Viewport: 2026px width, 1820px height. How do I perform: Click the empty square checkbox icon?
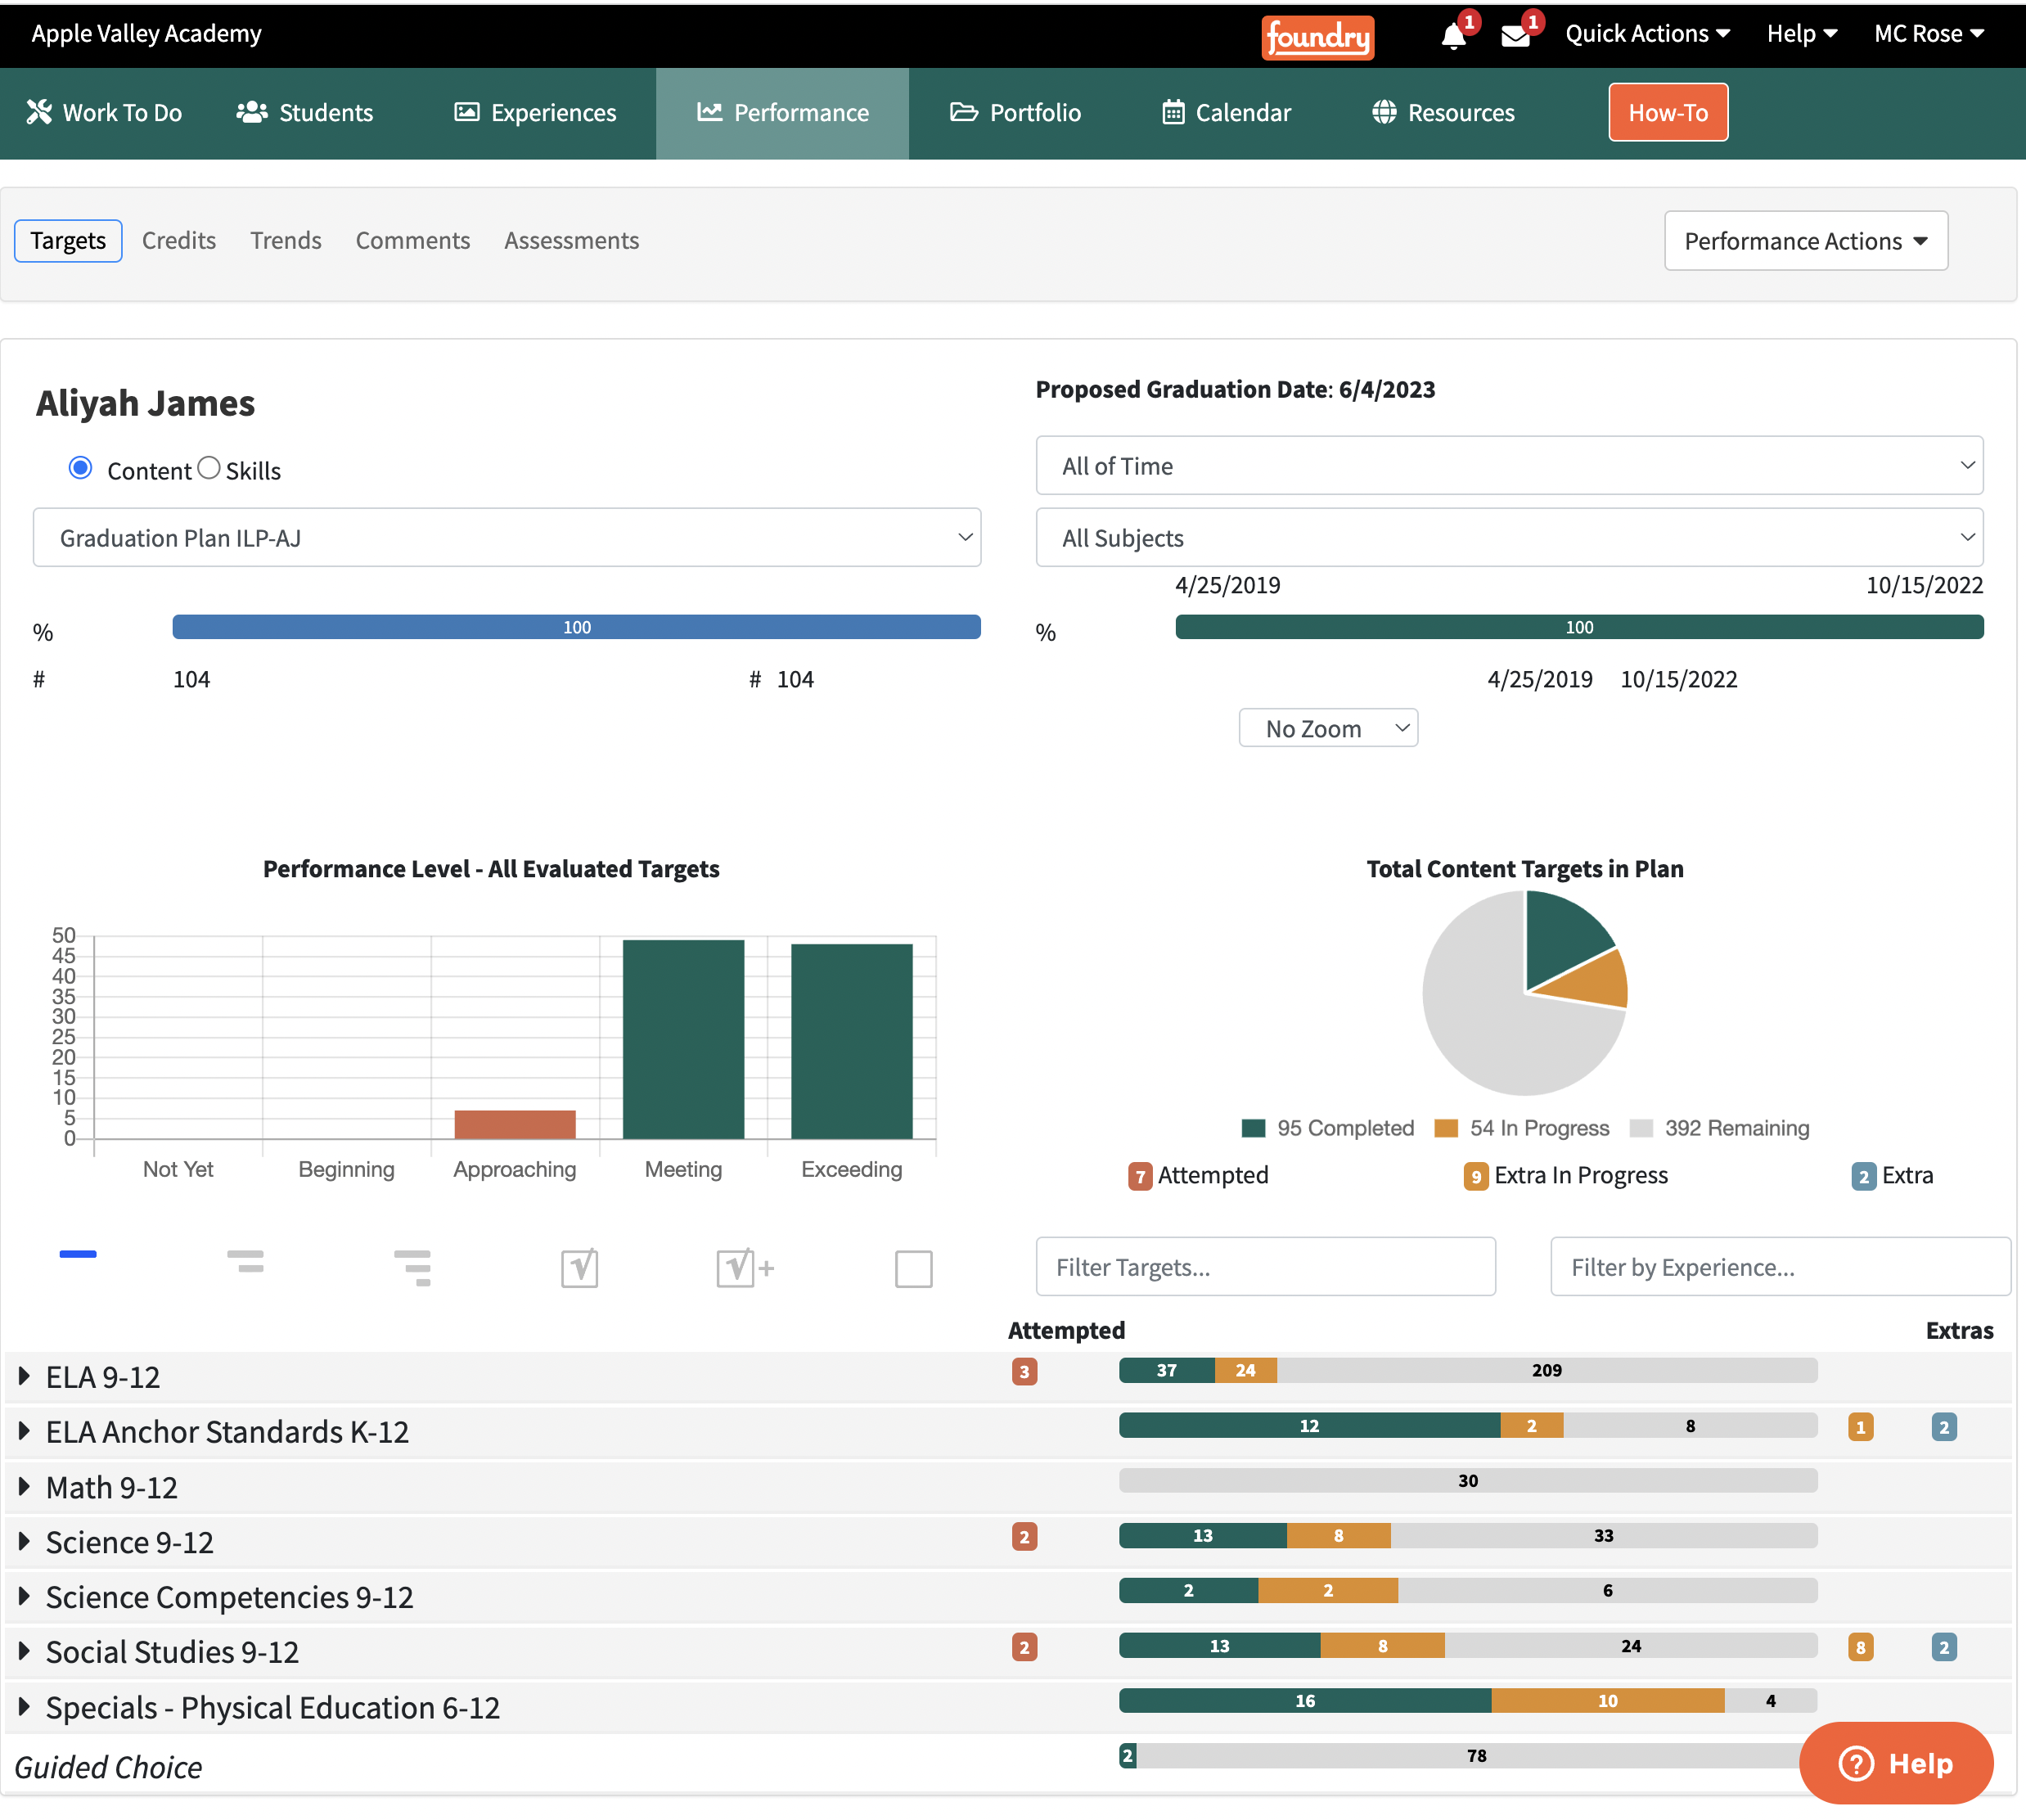913,1269
